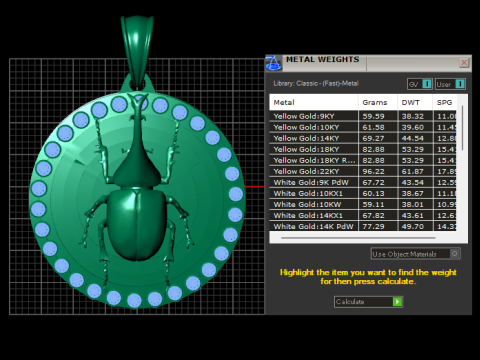Viewport: 480px width, 360px height.
Task: Toggle Use Object Materials option
Action: 416,254
